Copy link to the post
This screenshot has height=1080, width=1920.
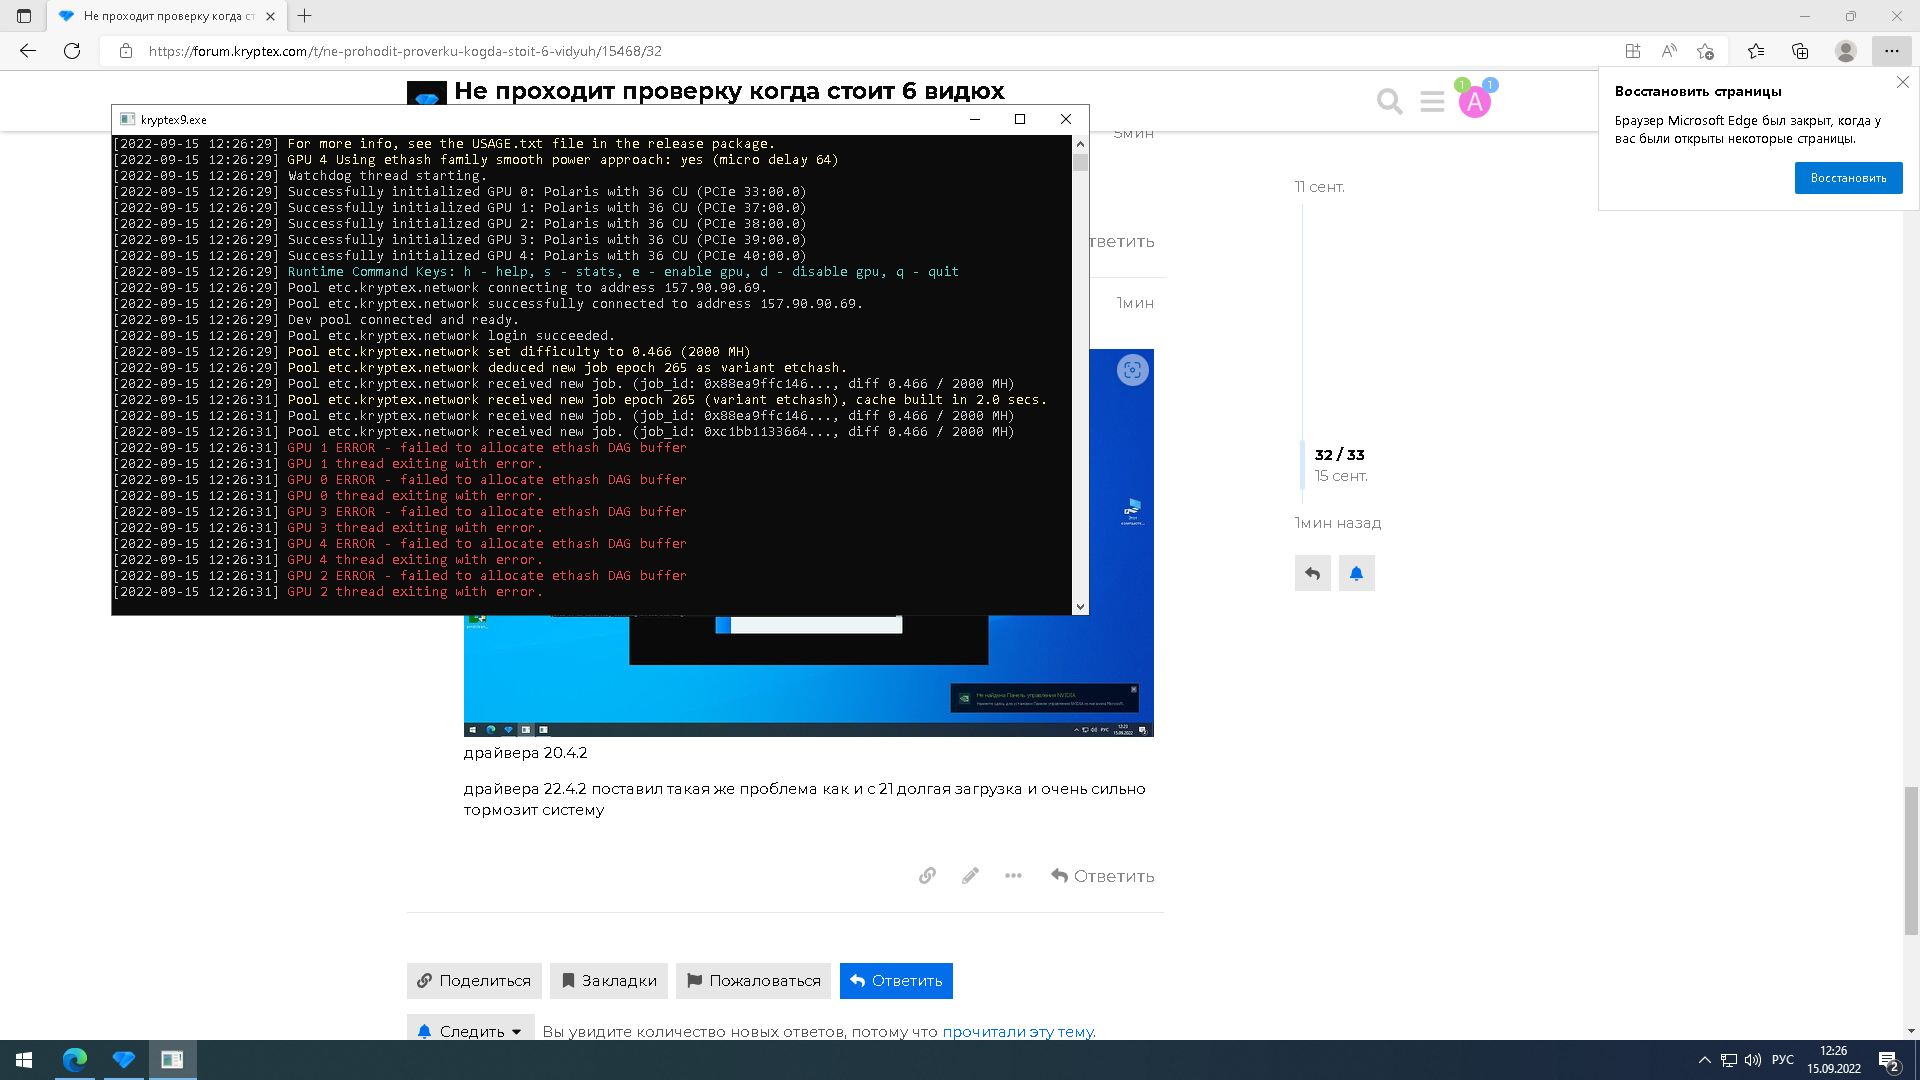[927, 876]
